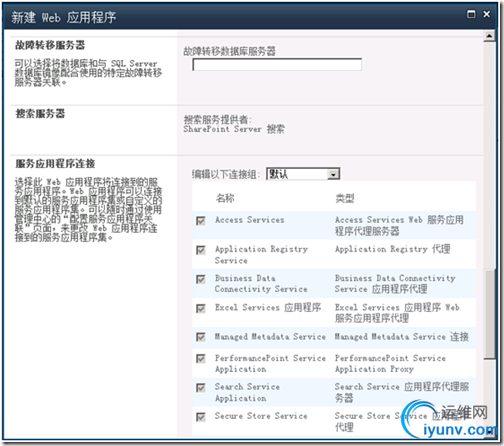Click the 故障转移数据库服务器 input field
Screen dimensions: 504x446
(x=277, y=65)
